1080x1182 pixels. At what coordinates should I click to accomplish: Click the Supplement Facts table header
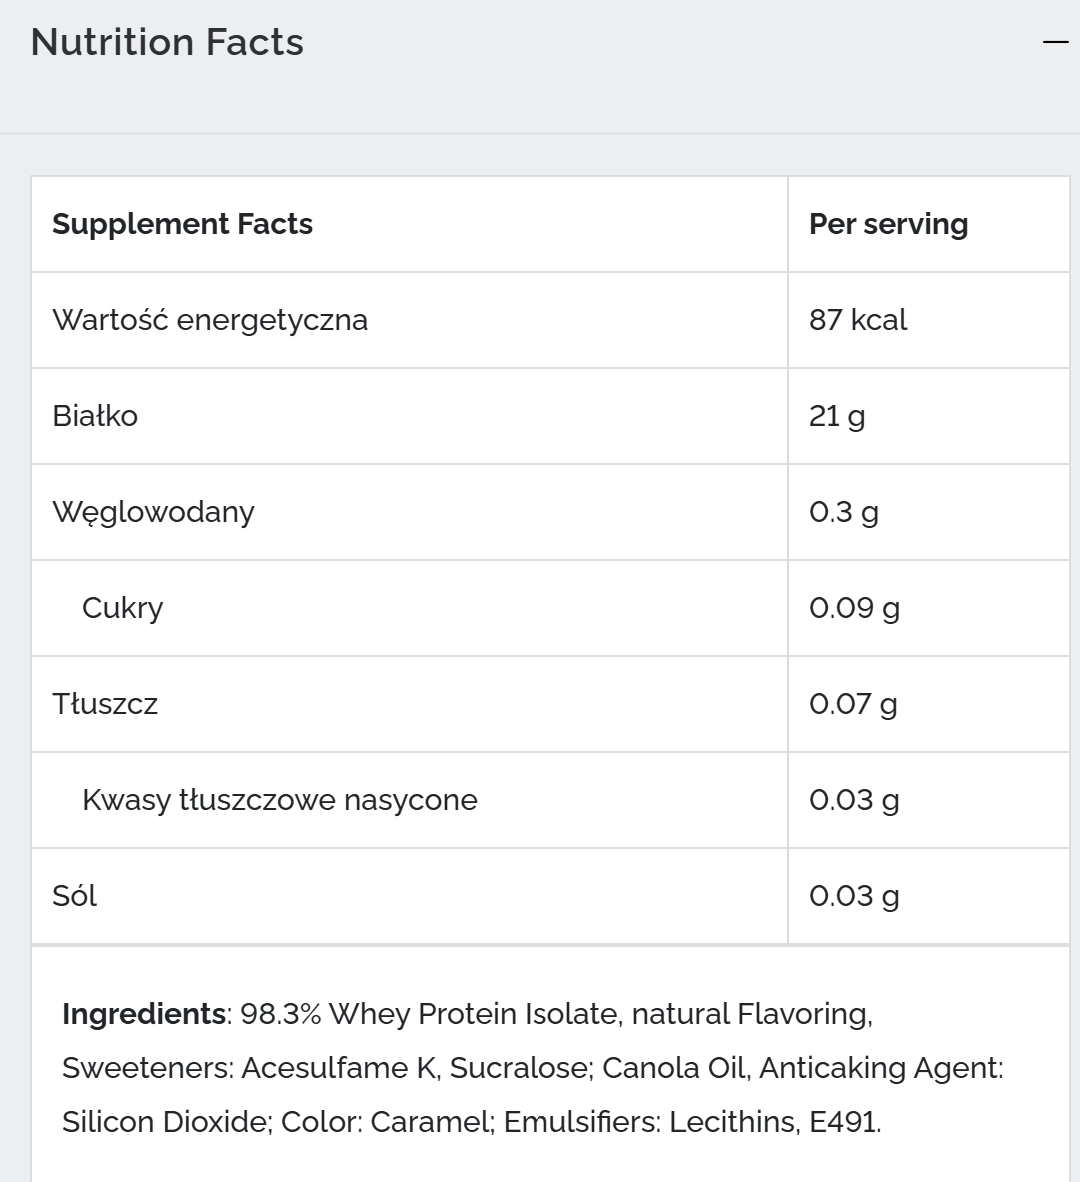point(182,224)
